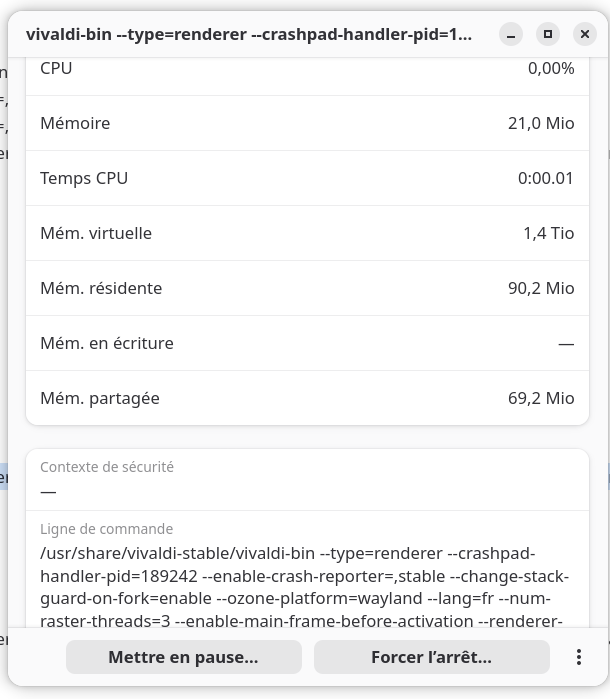Image resolution: width=610 pixels, height=699 pixels.
Task: Select the Mém. résidente label
Action: [101, 288]
